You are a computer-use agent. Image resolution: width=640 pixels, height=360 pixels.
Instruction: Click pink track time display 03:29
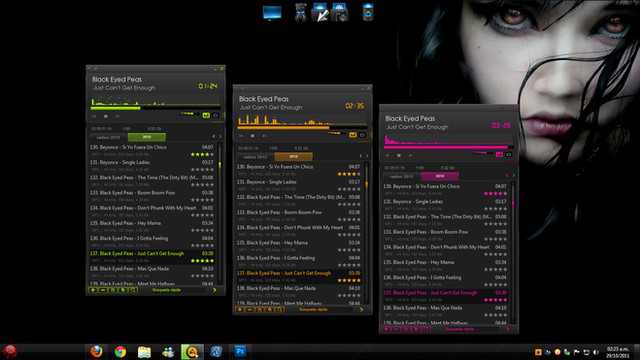[501, 125]
